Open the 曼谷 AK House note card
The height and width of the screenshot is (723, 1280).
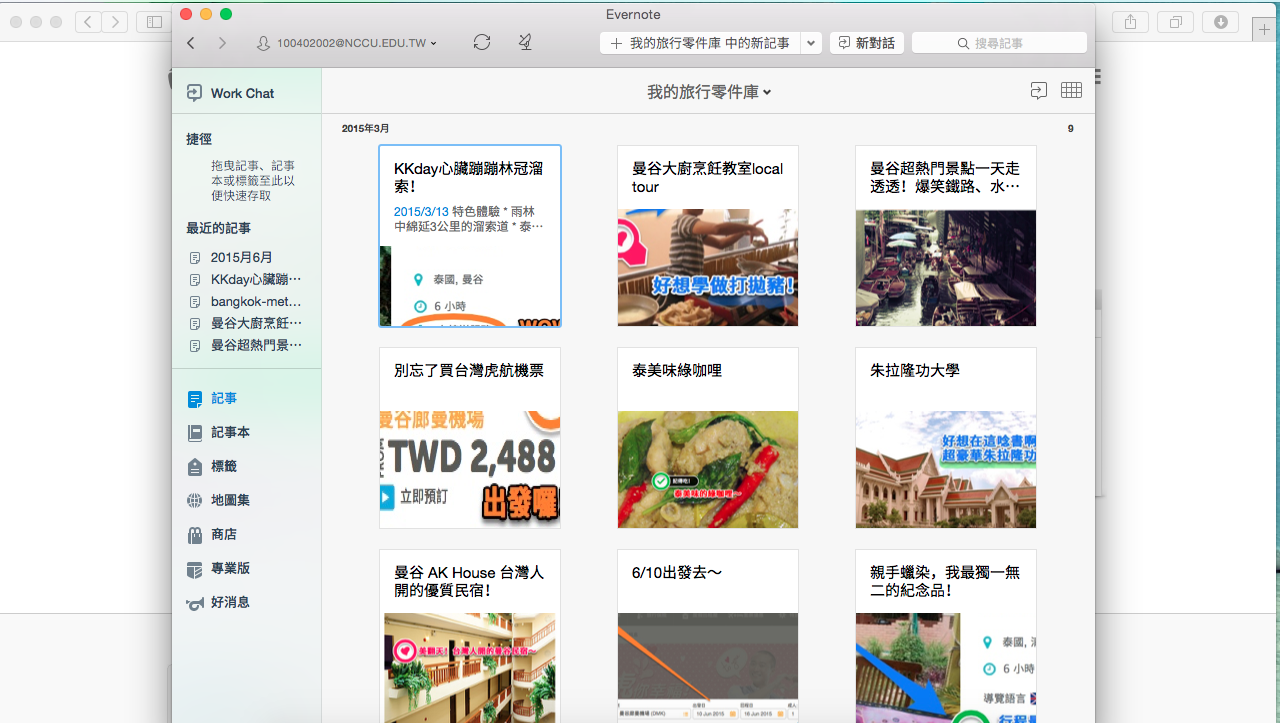[x=470, y=636]
